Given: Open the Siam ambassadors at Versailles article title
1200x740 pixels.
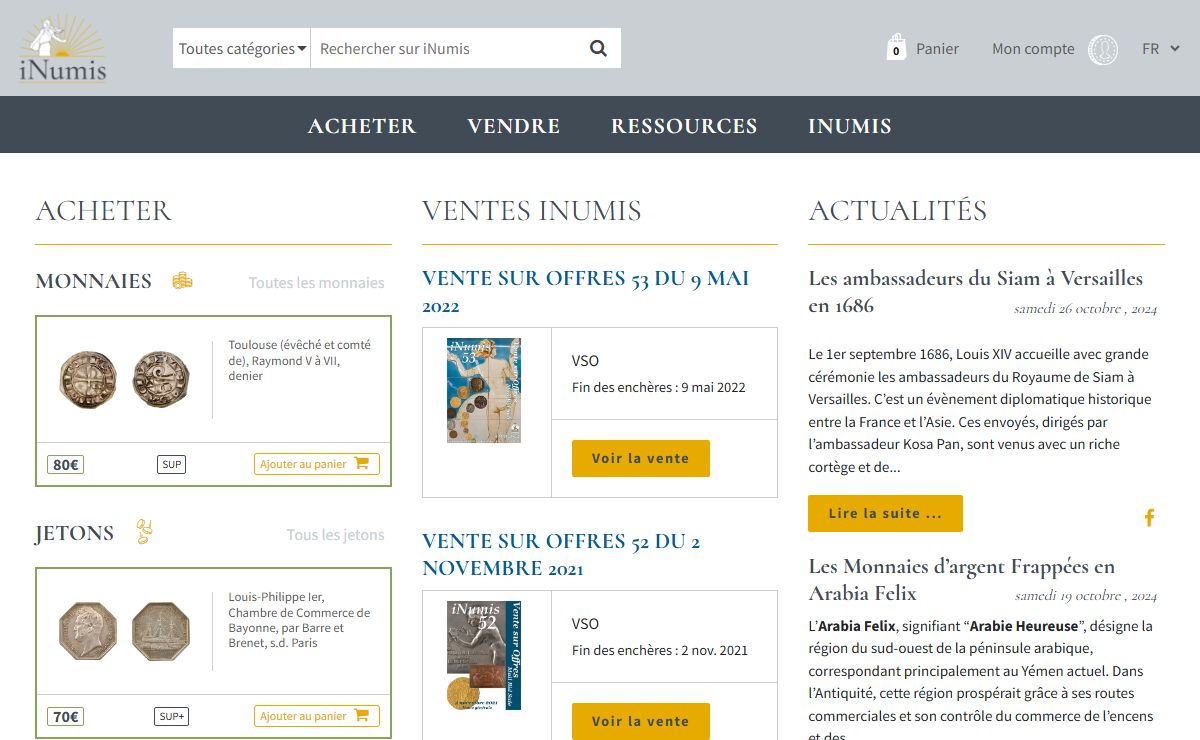Looking at the screenshot, I should (976, 292).
